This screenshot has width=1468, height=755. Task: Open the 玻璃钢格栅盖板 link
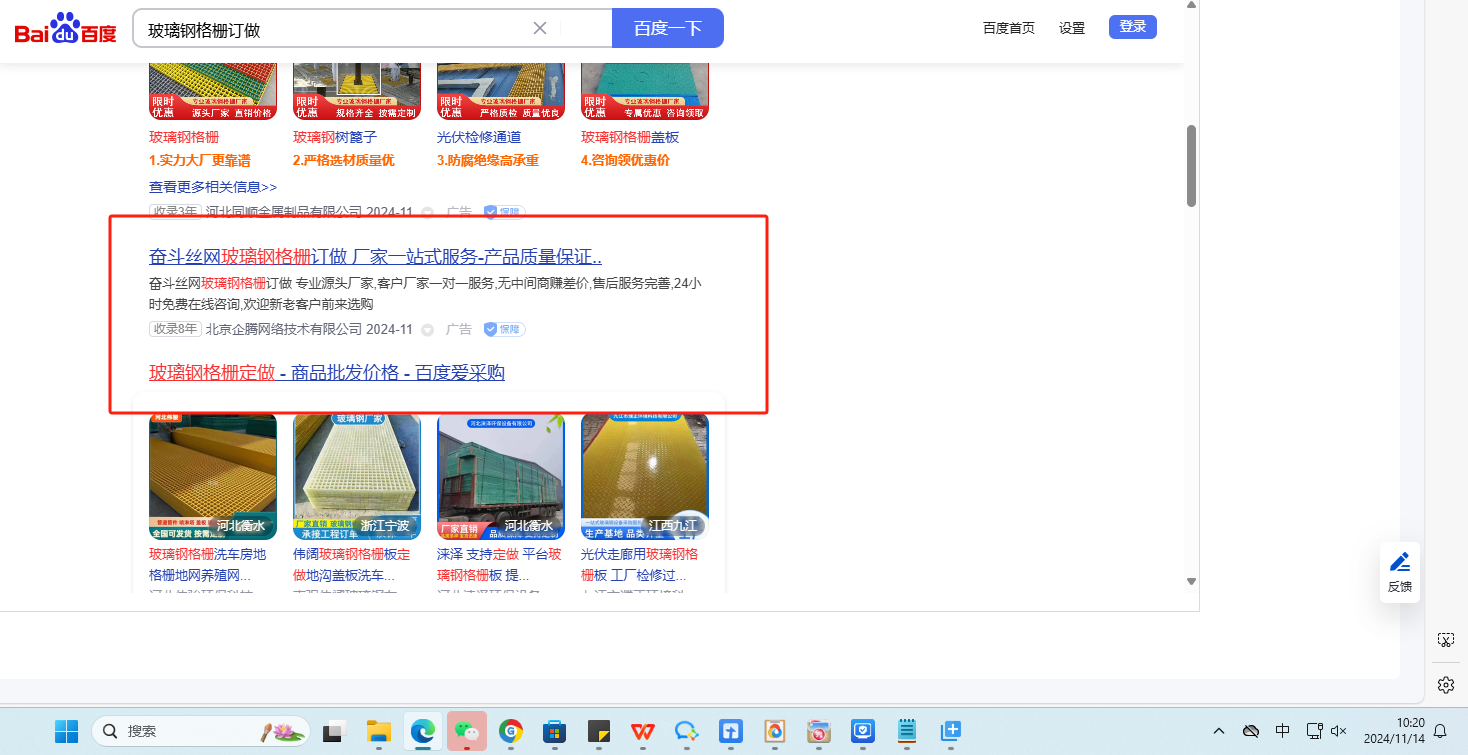(x=630, y=137)
